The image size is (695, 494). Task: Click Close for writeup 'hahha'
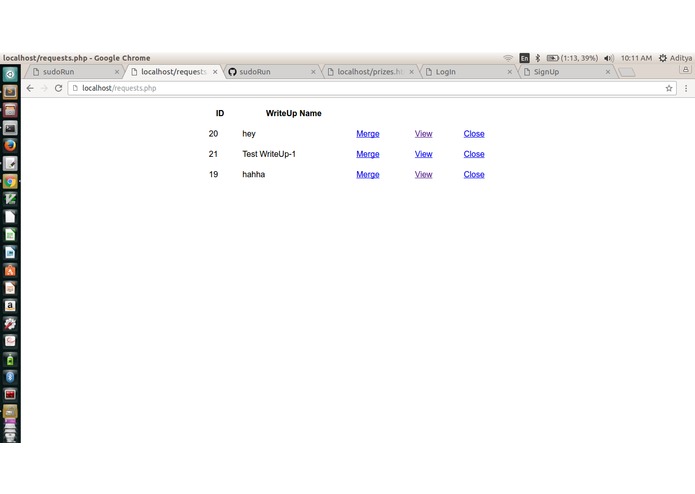pyautogui.click(x=474, y=175)
